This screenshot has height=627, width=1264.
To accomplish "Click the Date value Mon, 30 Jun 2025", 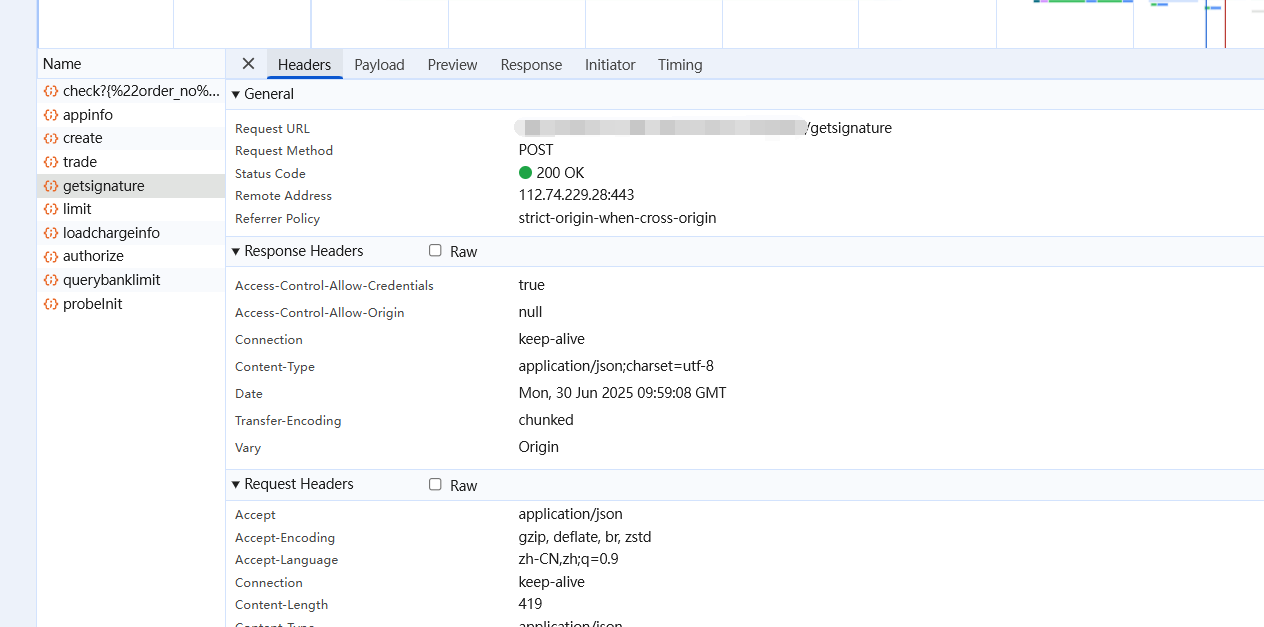I will click(x=622, y=393).
